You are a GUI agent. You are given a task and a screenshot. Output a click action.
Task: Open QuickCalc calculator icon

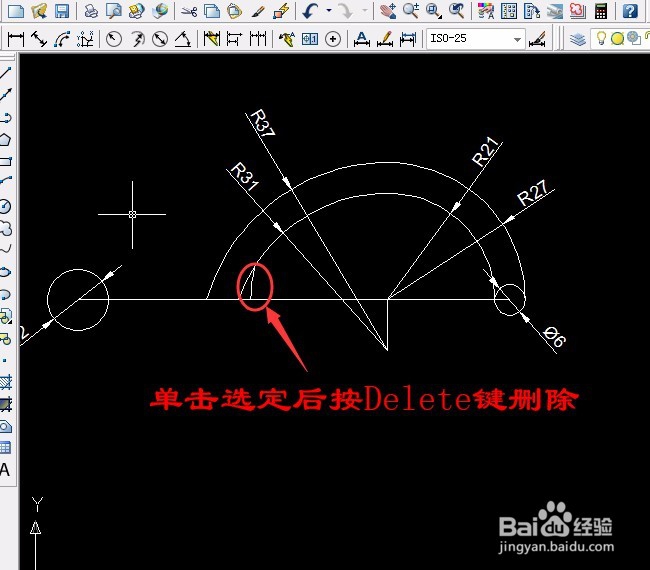(601, 11)
